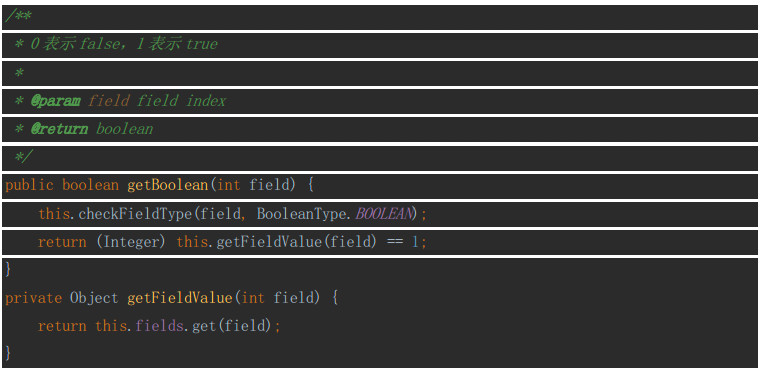
Task: Click the private keyword
Action: point(34,298)
